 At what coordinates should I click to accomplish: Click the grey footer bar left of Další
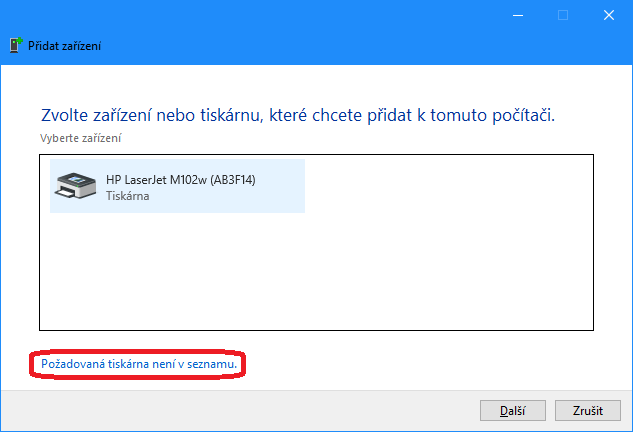tap(240, 411)
